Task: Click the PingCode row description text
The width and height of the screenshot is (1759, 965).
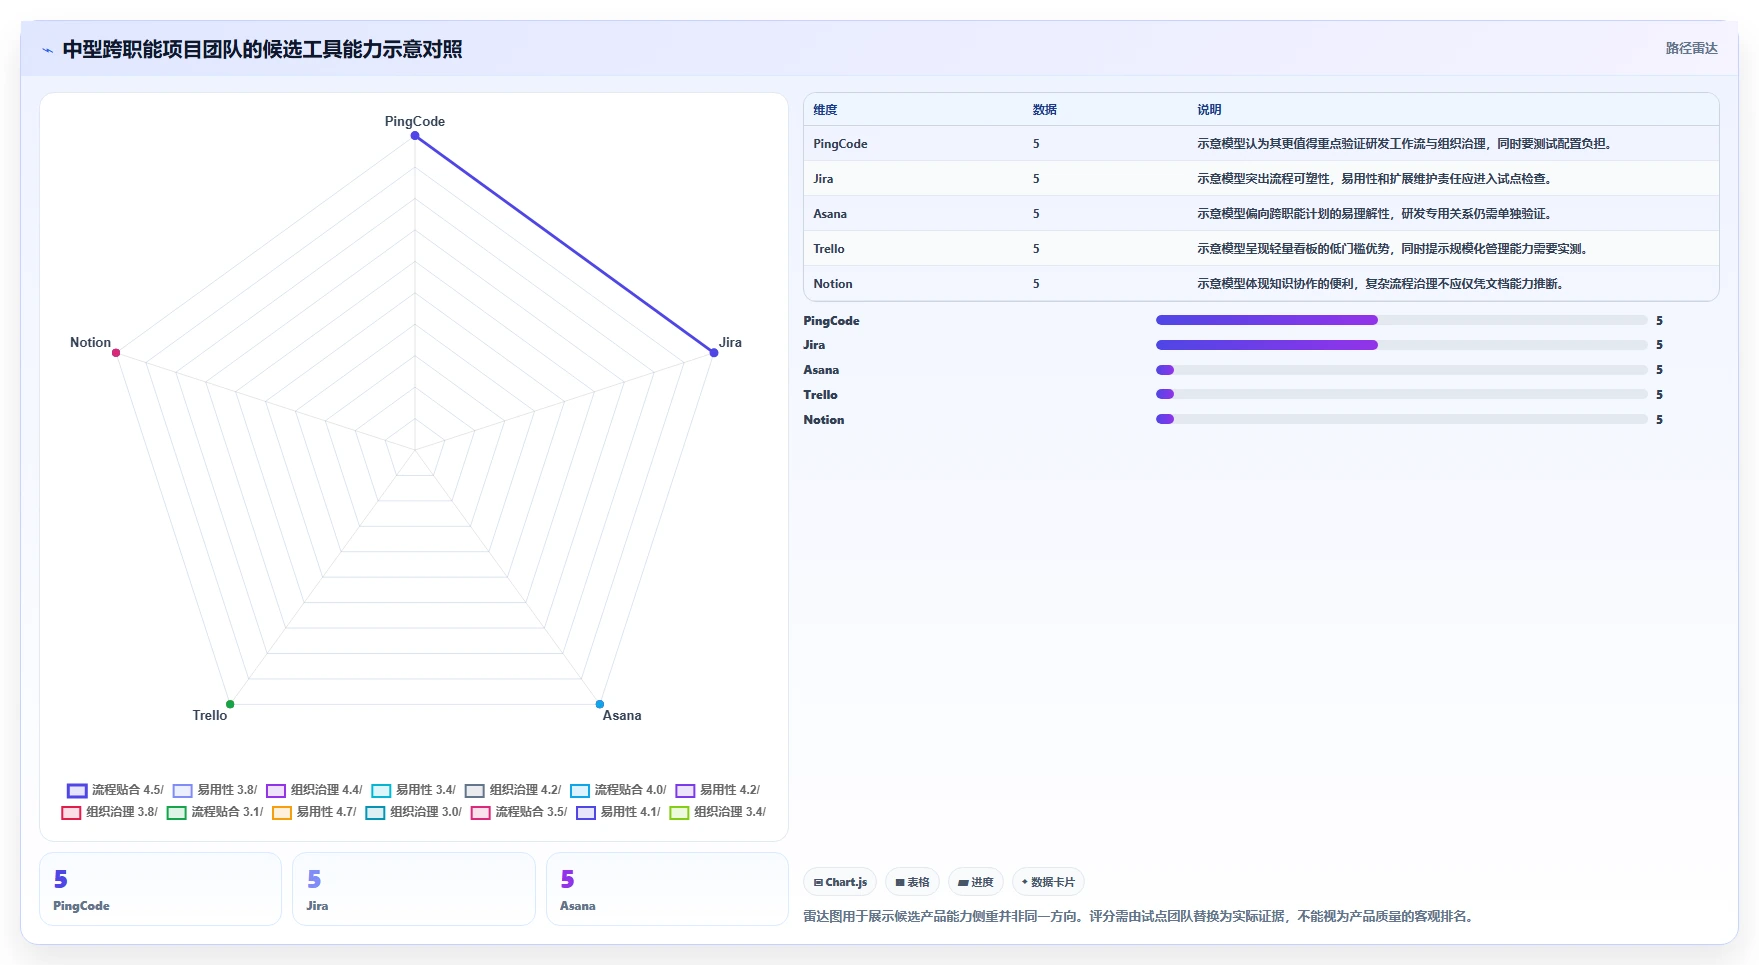Action: [1404, 144]
